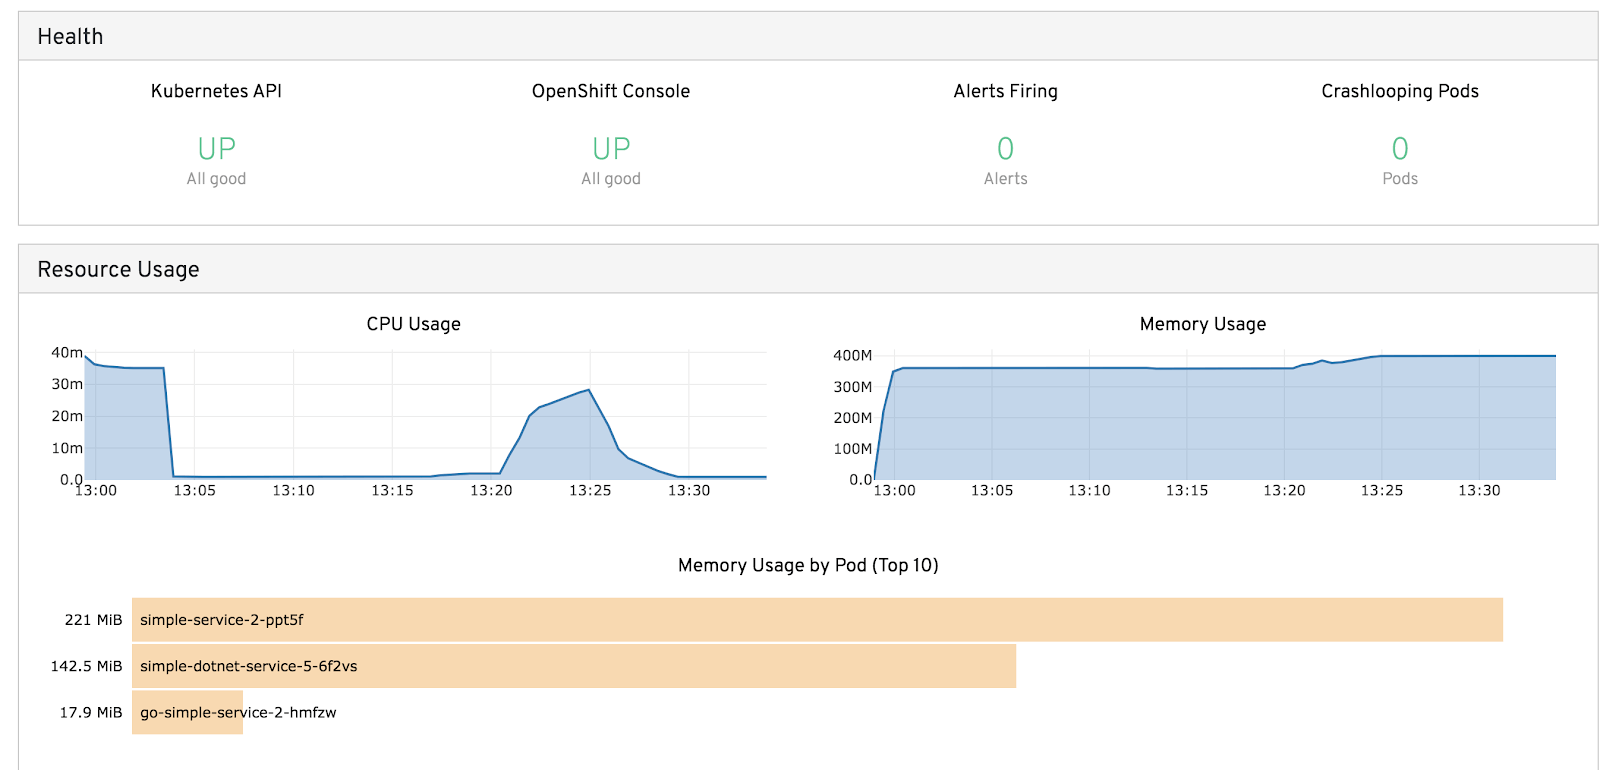
Task: Click the simple-service-2-ppt5f pod bar
Action: coord(816,620)
